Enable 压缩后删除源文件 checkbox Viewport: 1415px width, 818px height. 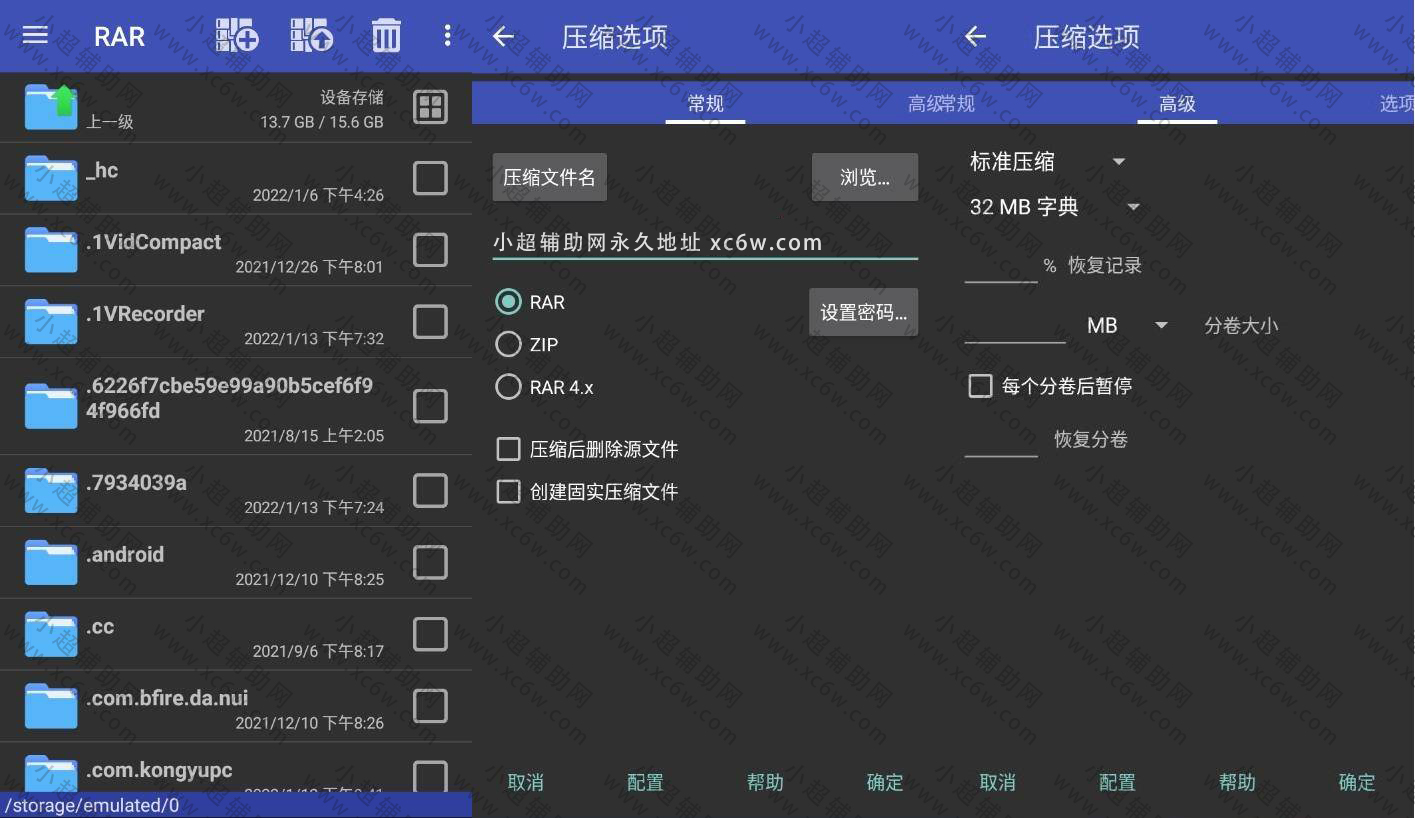[508, 449]
